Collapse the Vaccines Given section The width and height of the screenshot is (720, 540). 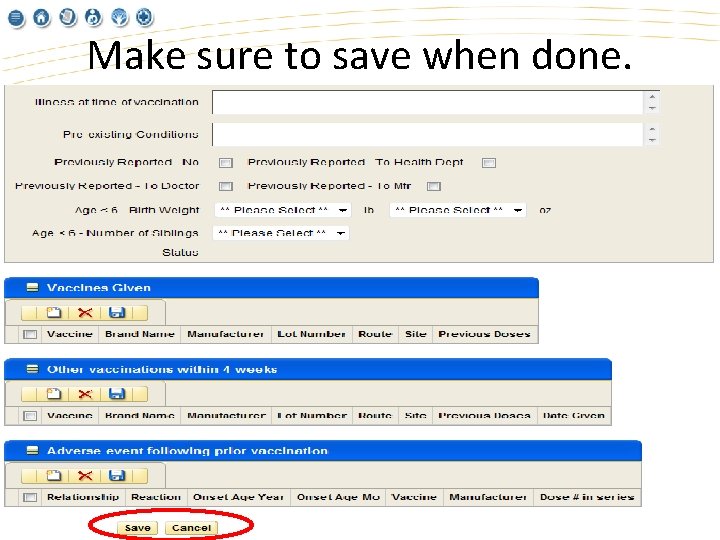[32, 287]
